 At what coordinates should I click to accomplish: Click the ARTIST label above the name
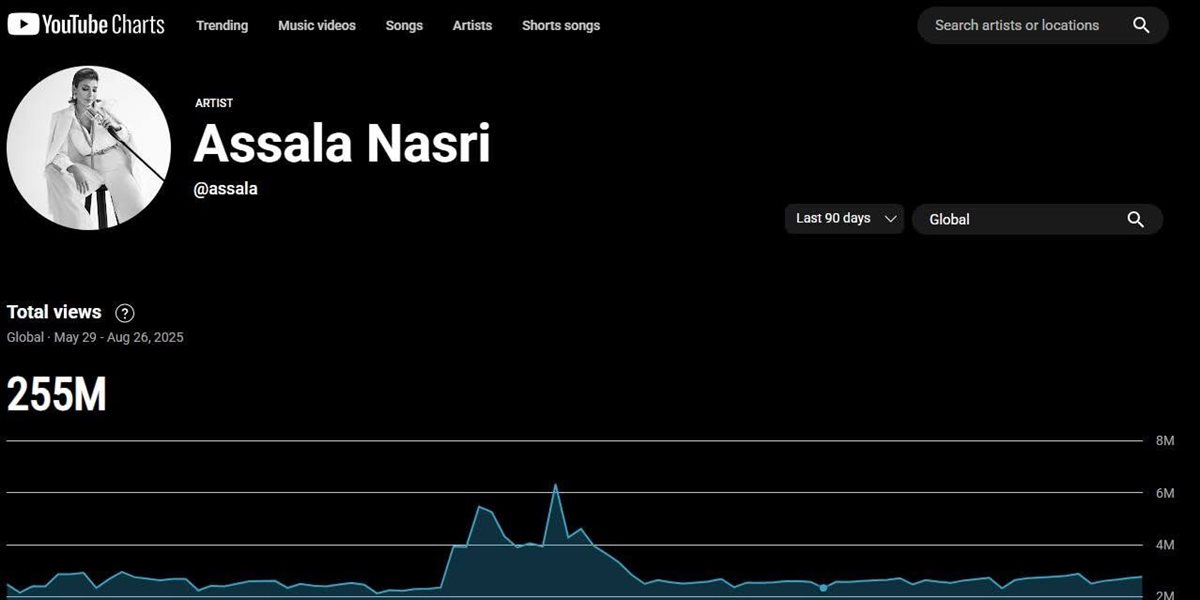[214, 103]
